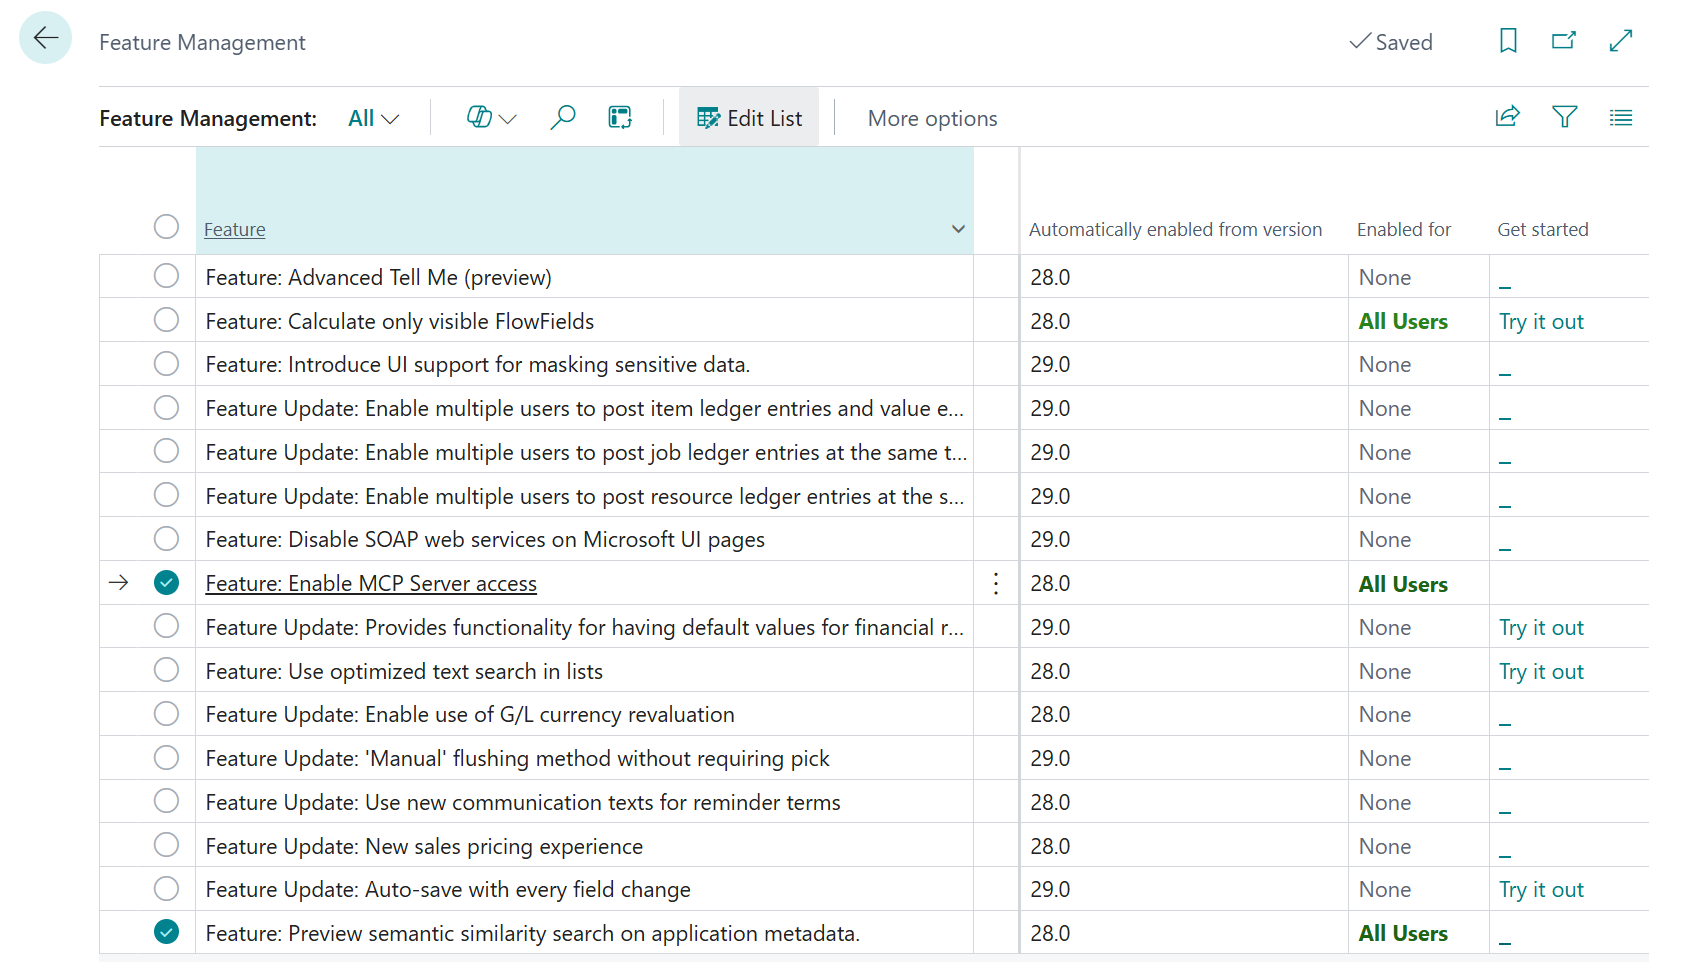This screenshot has width=1685, height=962.
Task: Select row Auto-save with every field change
Action: pos(166,888)
